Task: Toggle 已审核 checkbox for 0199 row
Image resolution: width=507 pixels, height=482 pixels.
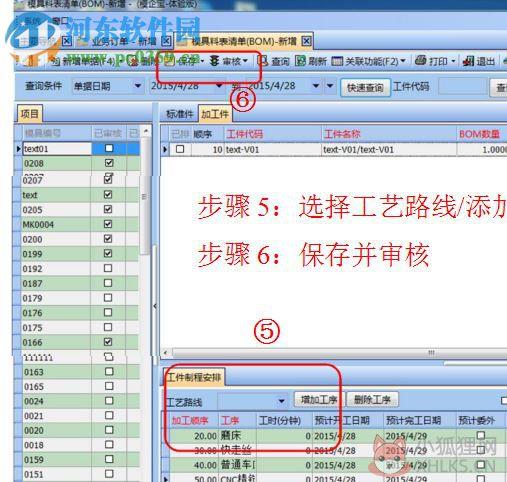Action: point(108,253)
